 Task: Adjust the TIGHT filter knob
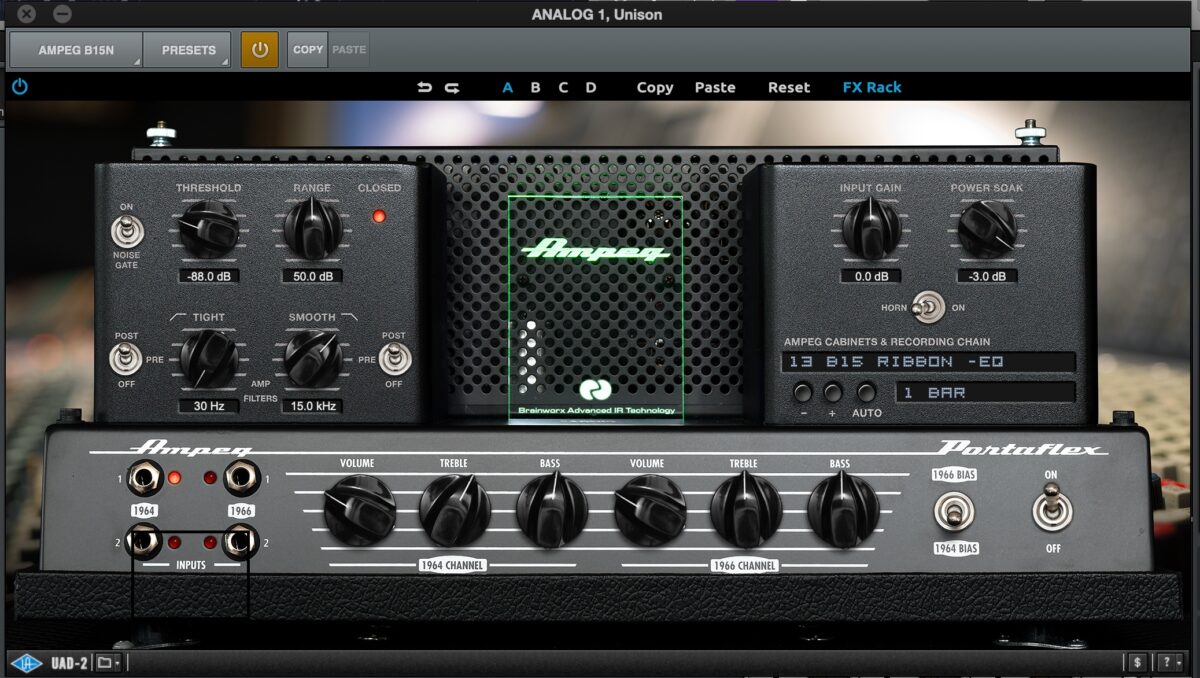coord(209,358)
